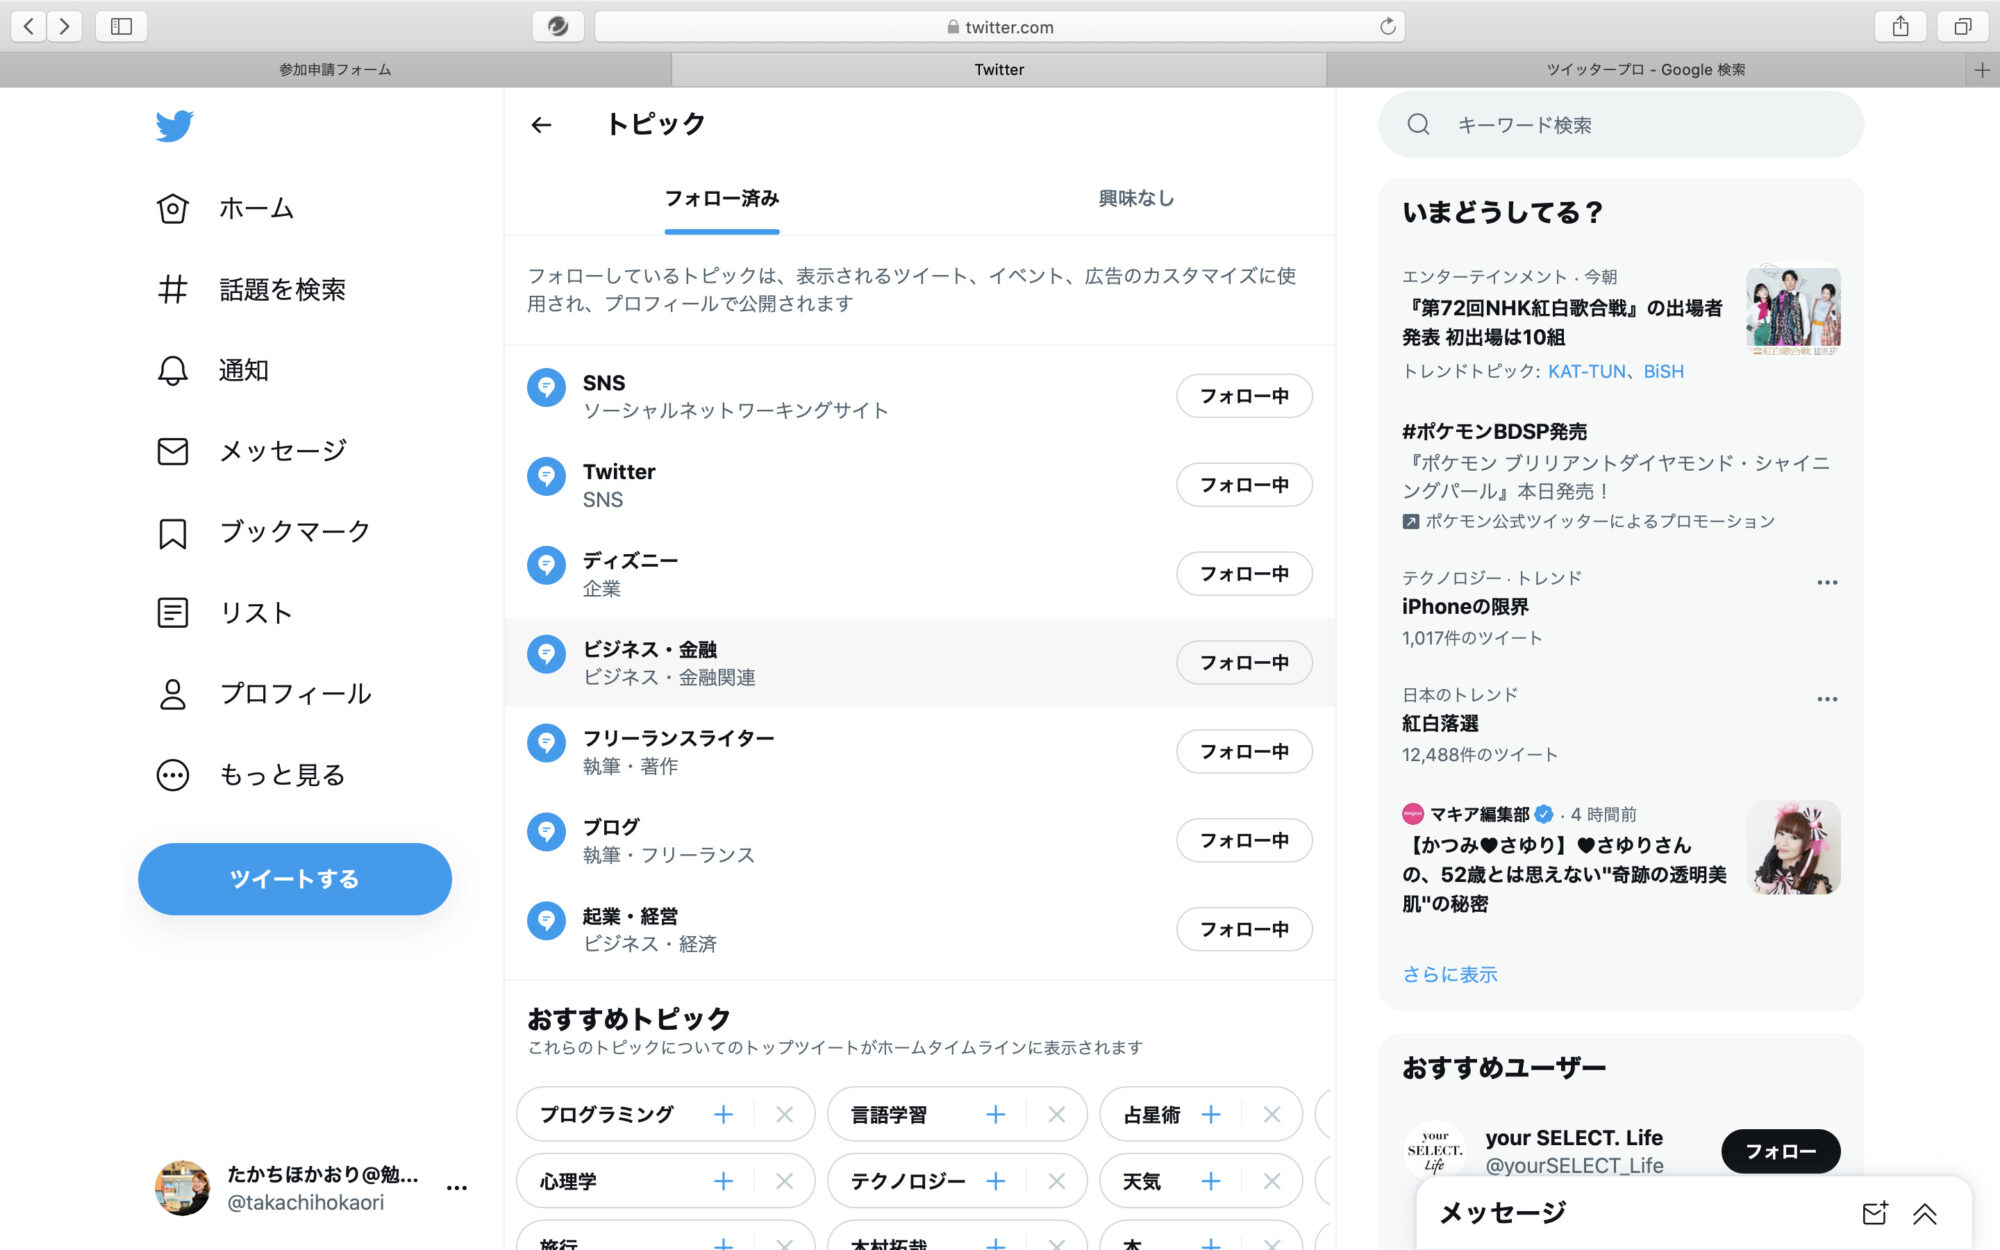
Task: Click Safari share button
Action: point(1900,26)
